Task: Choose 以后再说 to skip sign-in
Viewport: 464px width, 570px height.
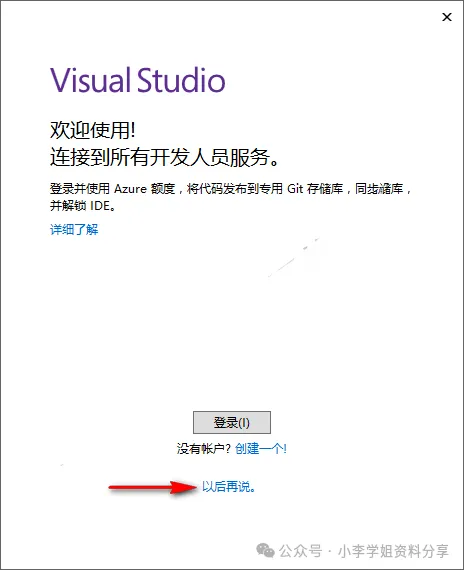Action: click(x=229, y=486)
